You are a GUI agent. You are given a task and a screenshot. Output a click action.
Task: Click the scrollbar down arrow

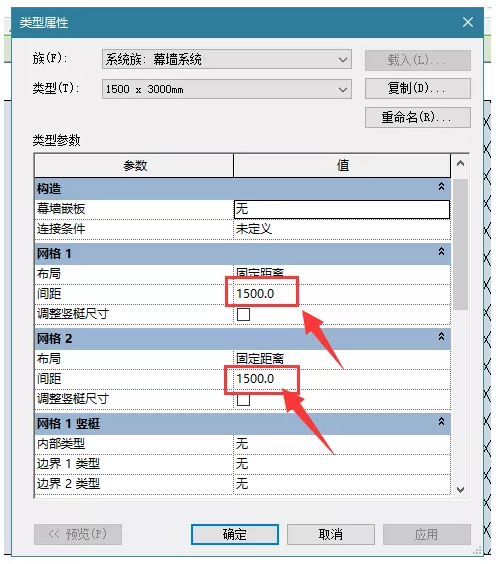tap(460, 490)
